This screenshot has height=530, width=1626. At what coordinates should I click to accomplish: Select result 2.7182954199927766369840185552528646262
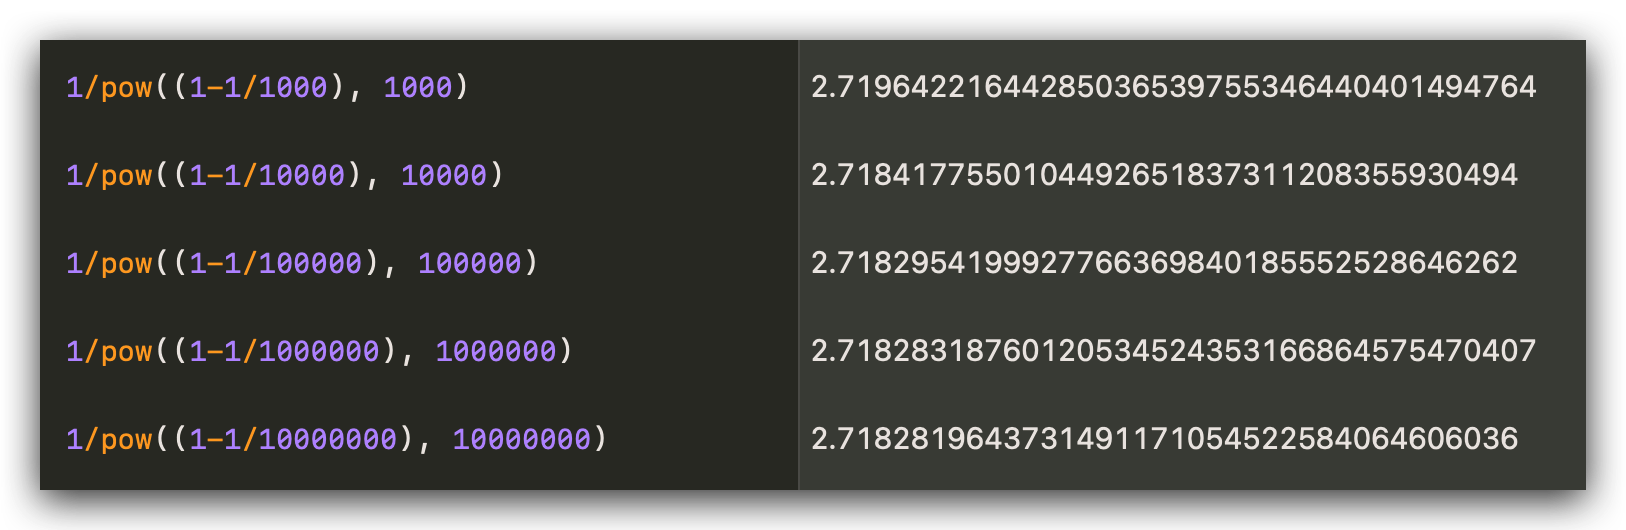[1164, 263]
